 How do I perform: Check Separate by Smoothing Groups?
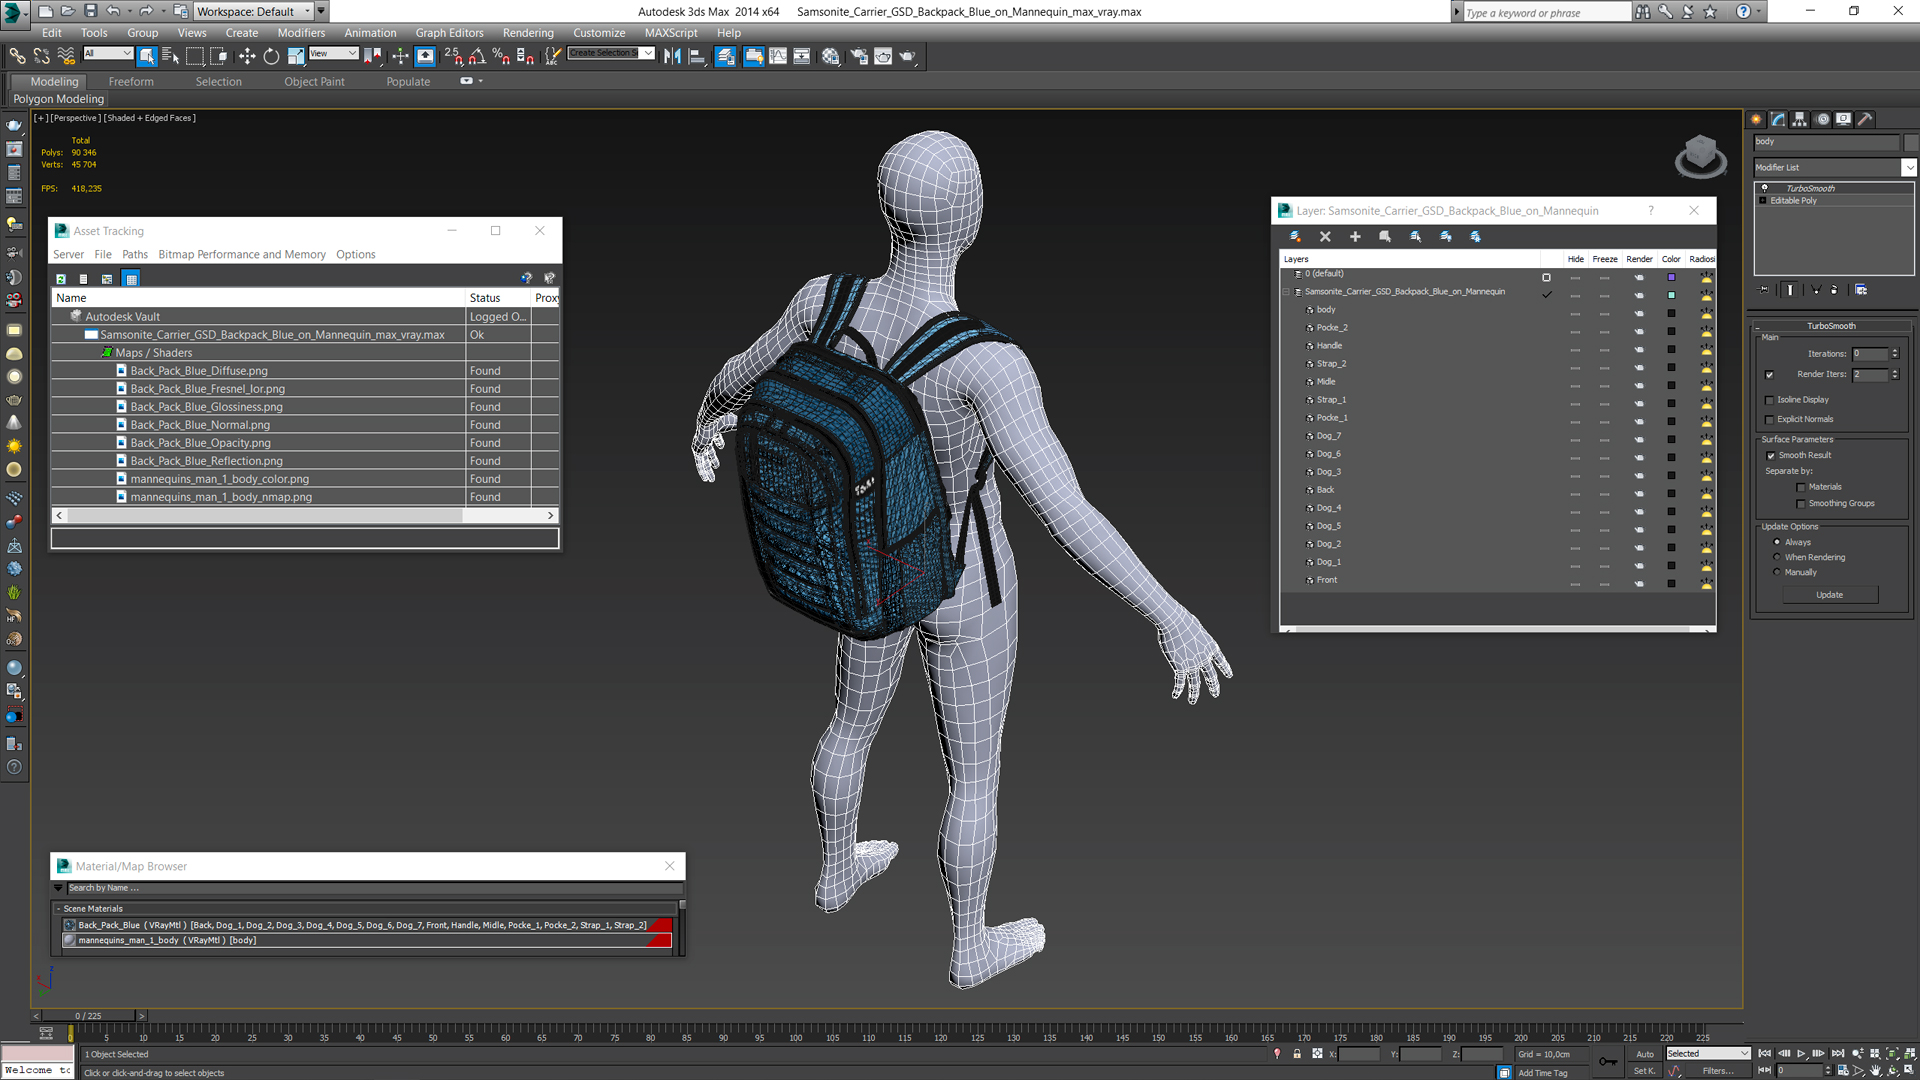(1801, 504)
